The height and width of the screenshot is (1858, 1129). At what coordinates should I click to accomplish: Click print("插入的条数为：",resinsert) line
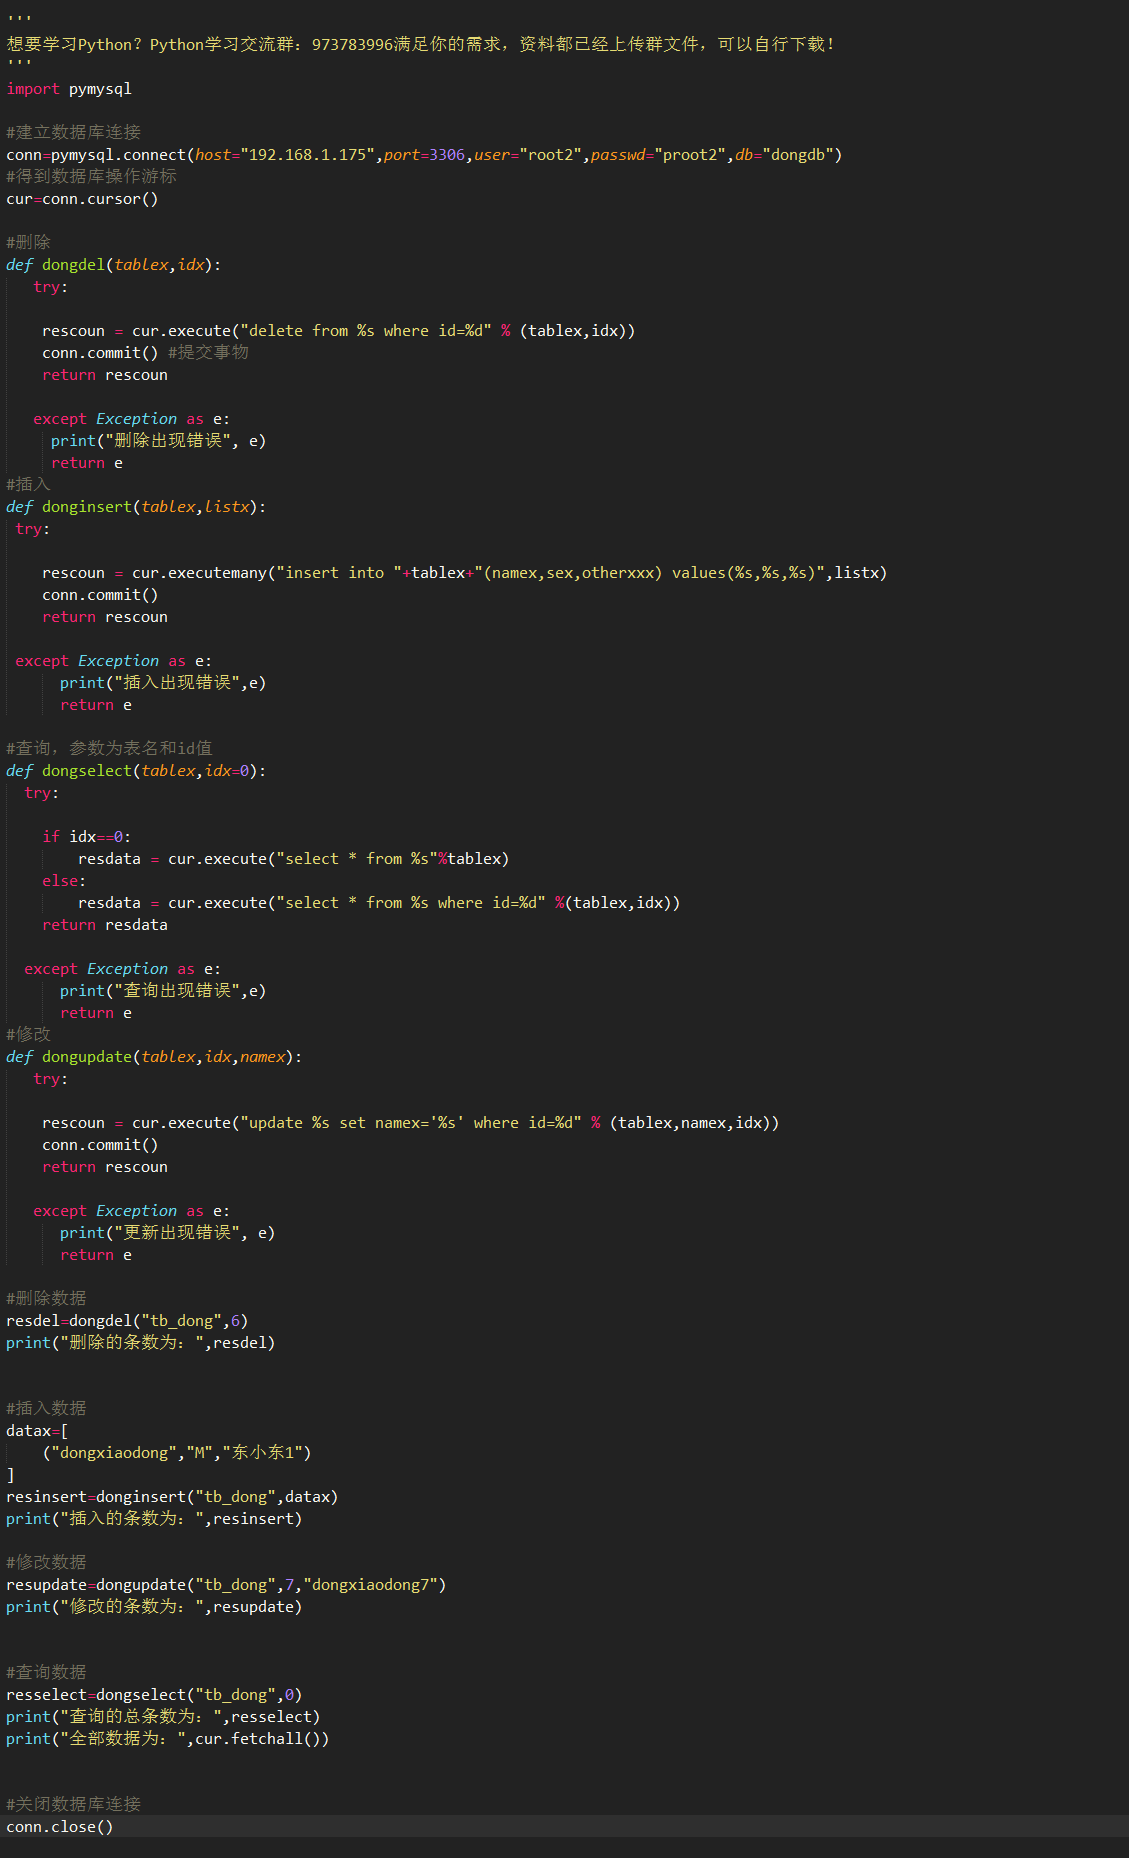pos(154,1519)
